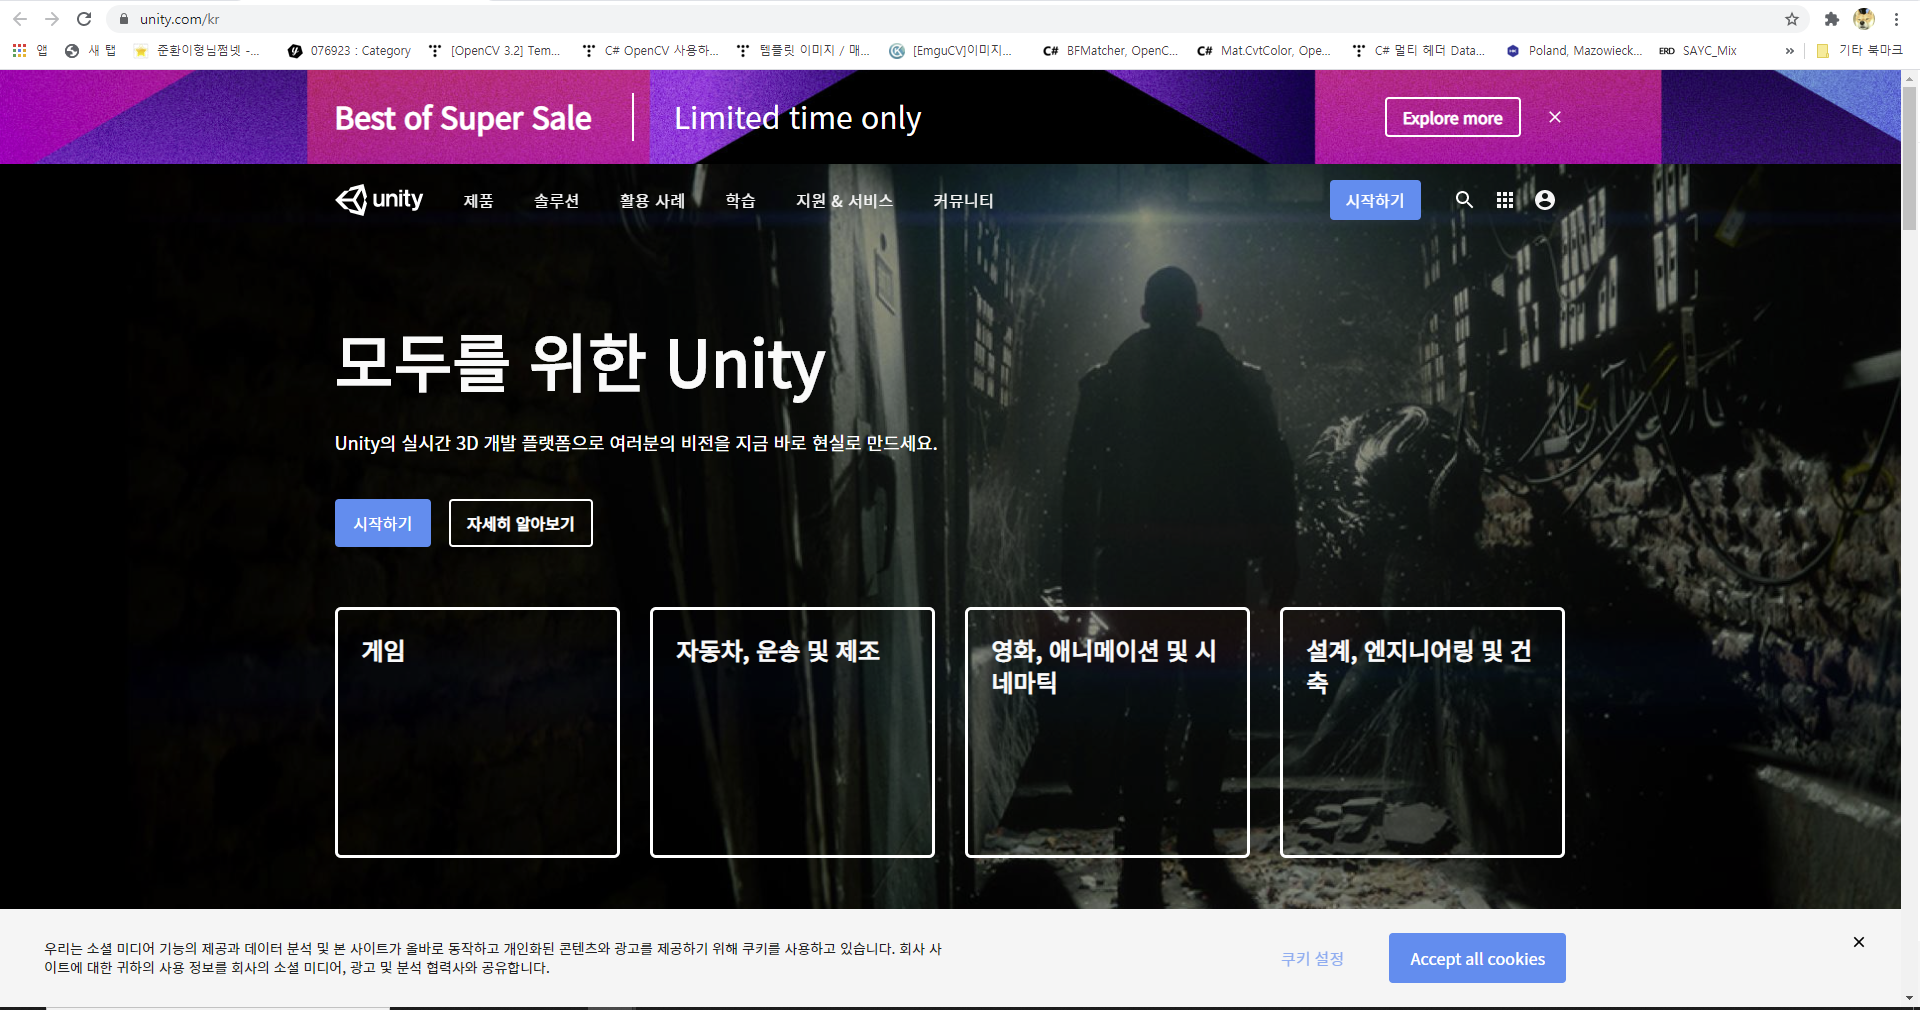This screenshot has width=1920, height=1010.
Task: Click the scrollbar down arrow
Action: [x=1909, y=997]
